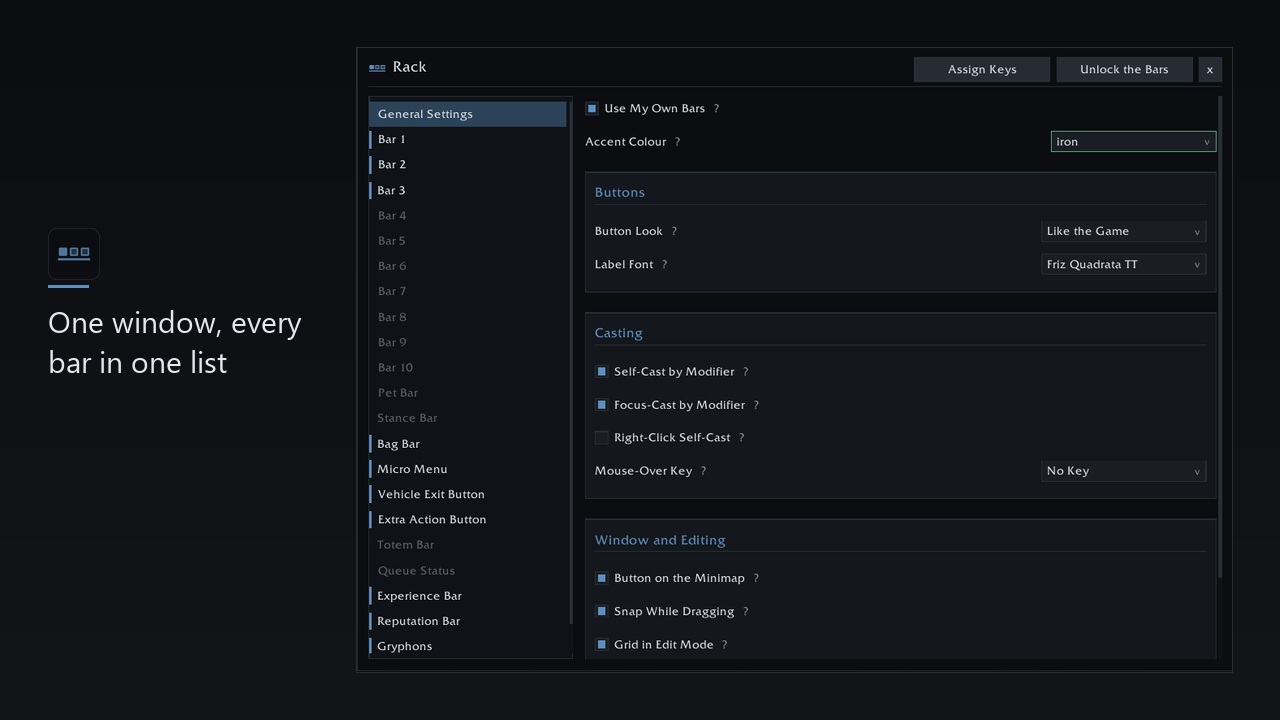Open the Mouse-Over Key dropdown
This screenshot has width=1280, height=720.
[x=1123, y=471]
